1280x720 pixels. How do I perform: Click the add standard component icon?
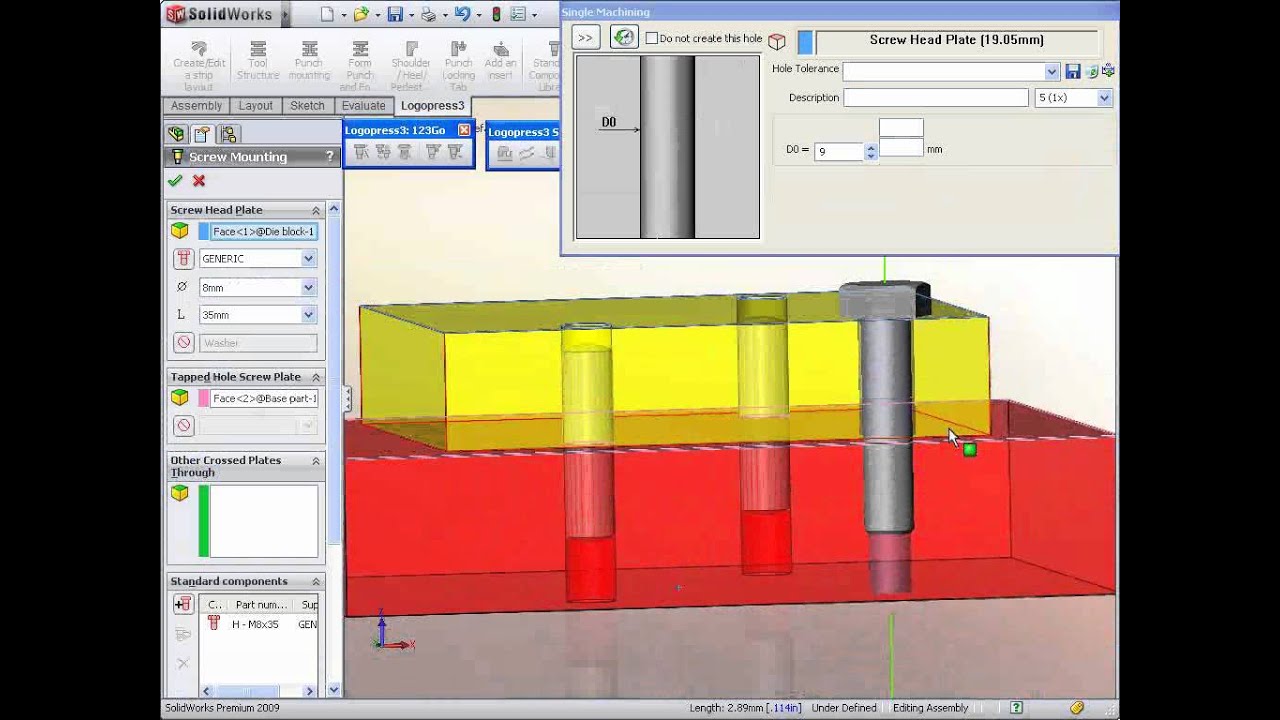tap(183, 604)
